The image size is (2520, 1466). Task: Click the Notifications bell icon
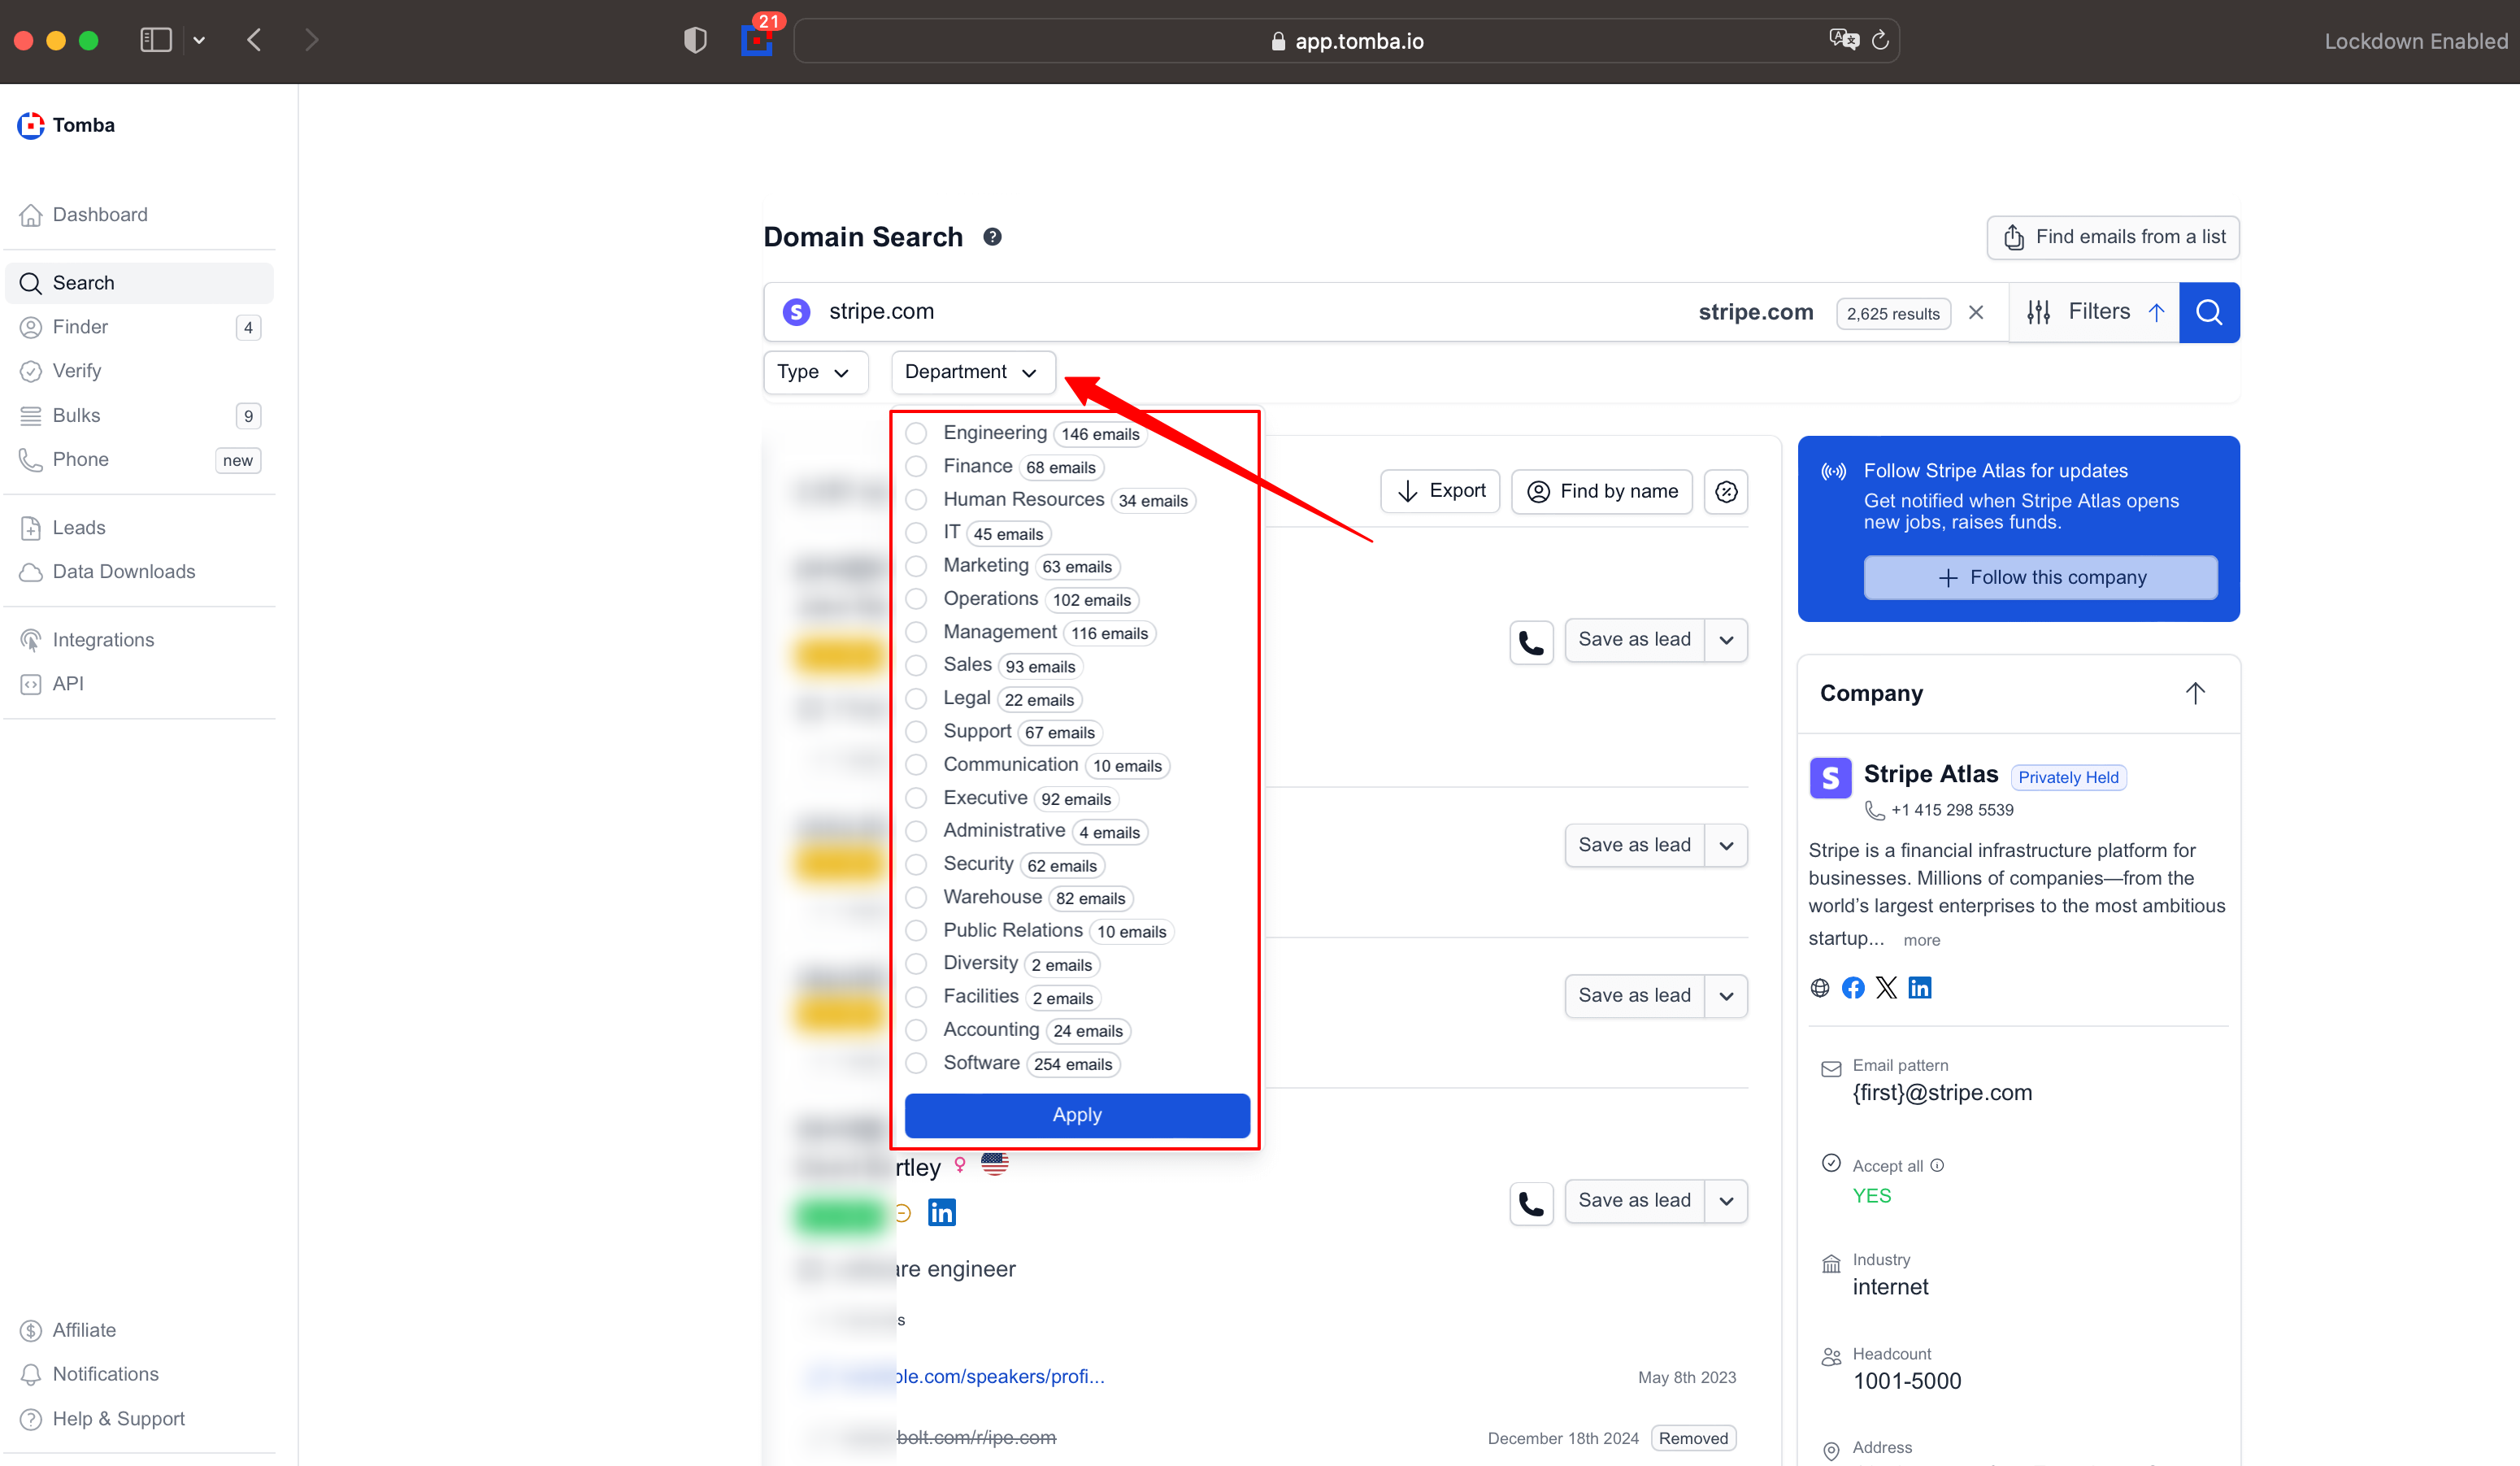tap(31, 1374)
